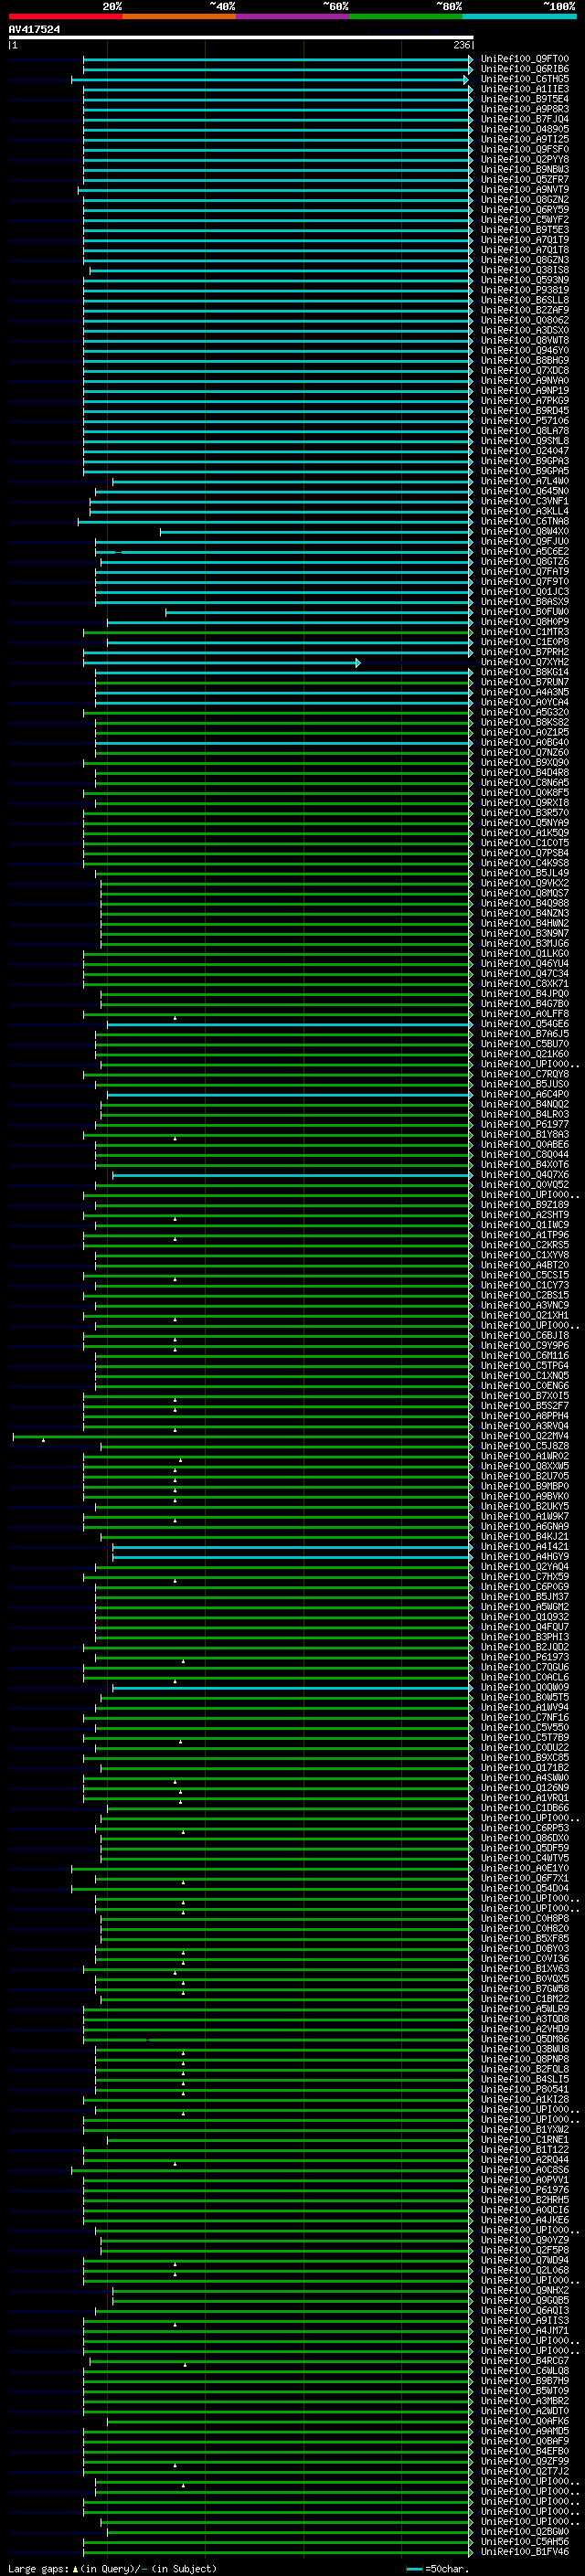Click the cyan ~100% identity color bar

(520, 16)
